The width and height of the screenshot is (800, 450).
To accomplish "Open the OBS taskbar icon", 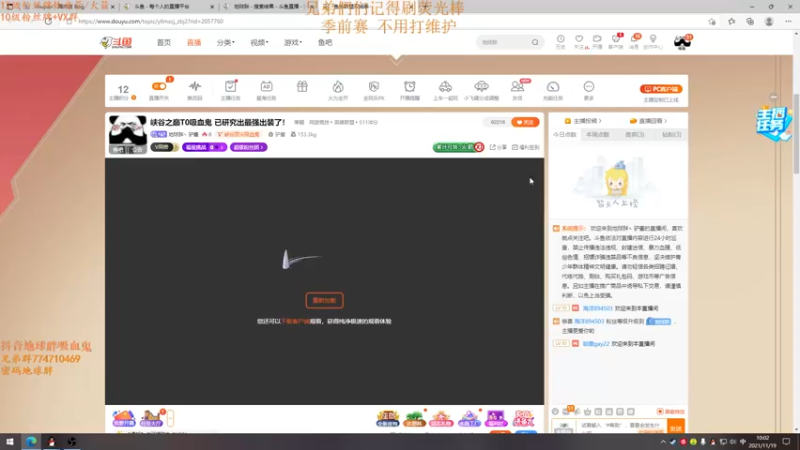I will 71,441.
